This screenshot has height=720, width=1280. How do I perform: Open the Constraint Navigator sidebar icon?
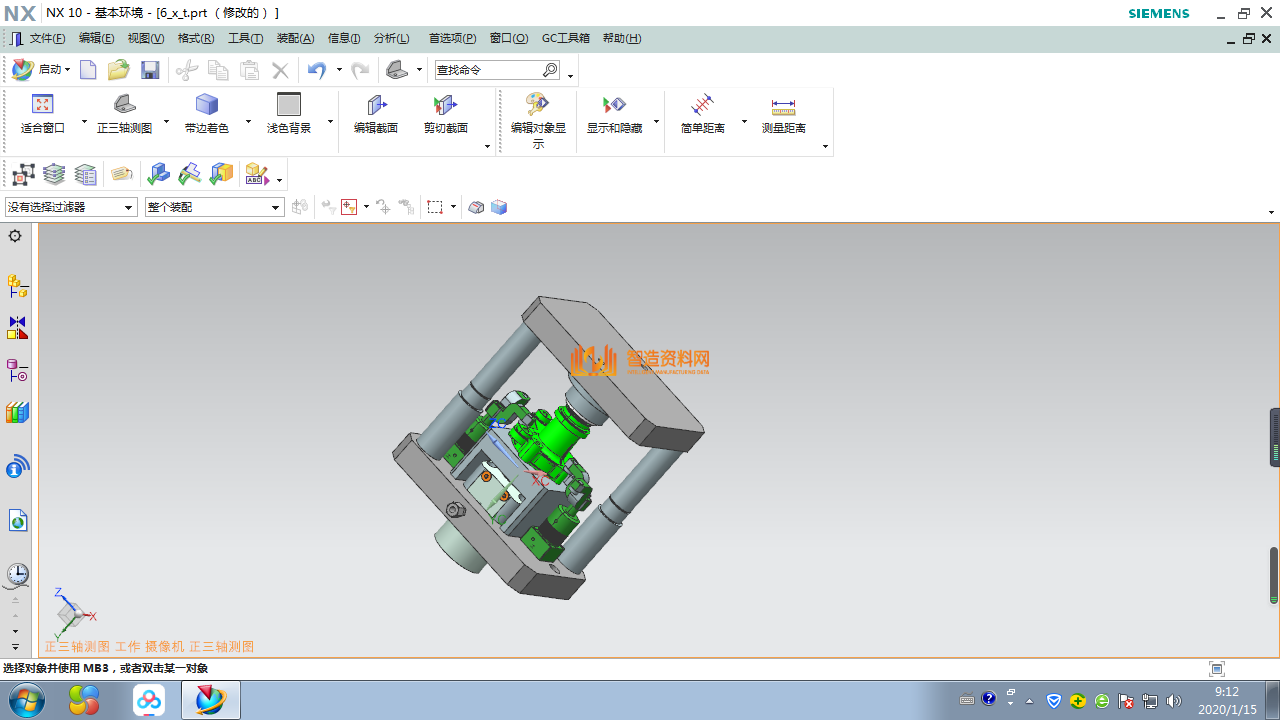tap(17, 328)
